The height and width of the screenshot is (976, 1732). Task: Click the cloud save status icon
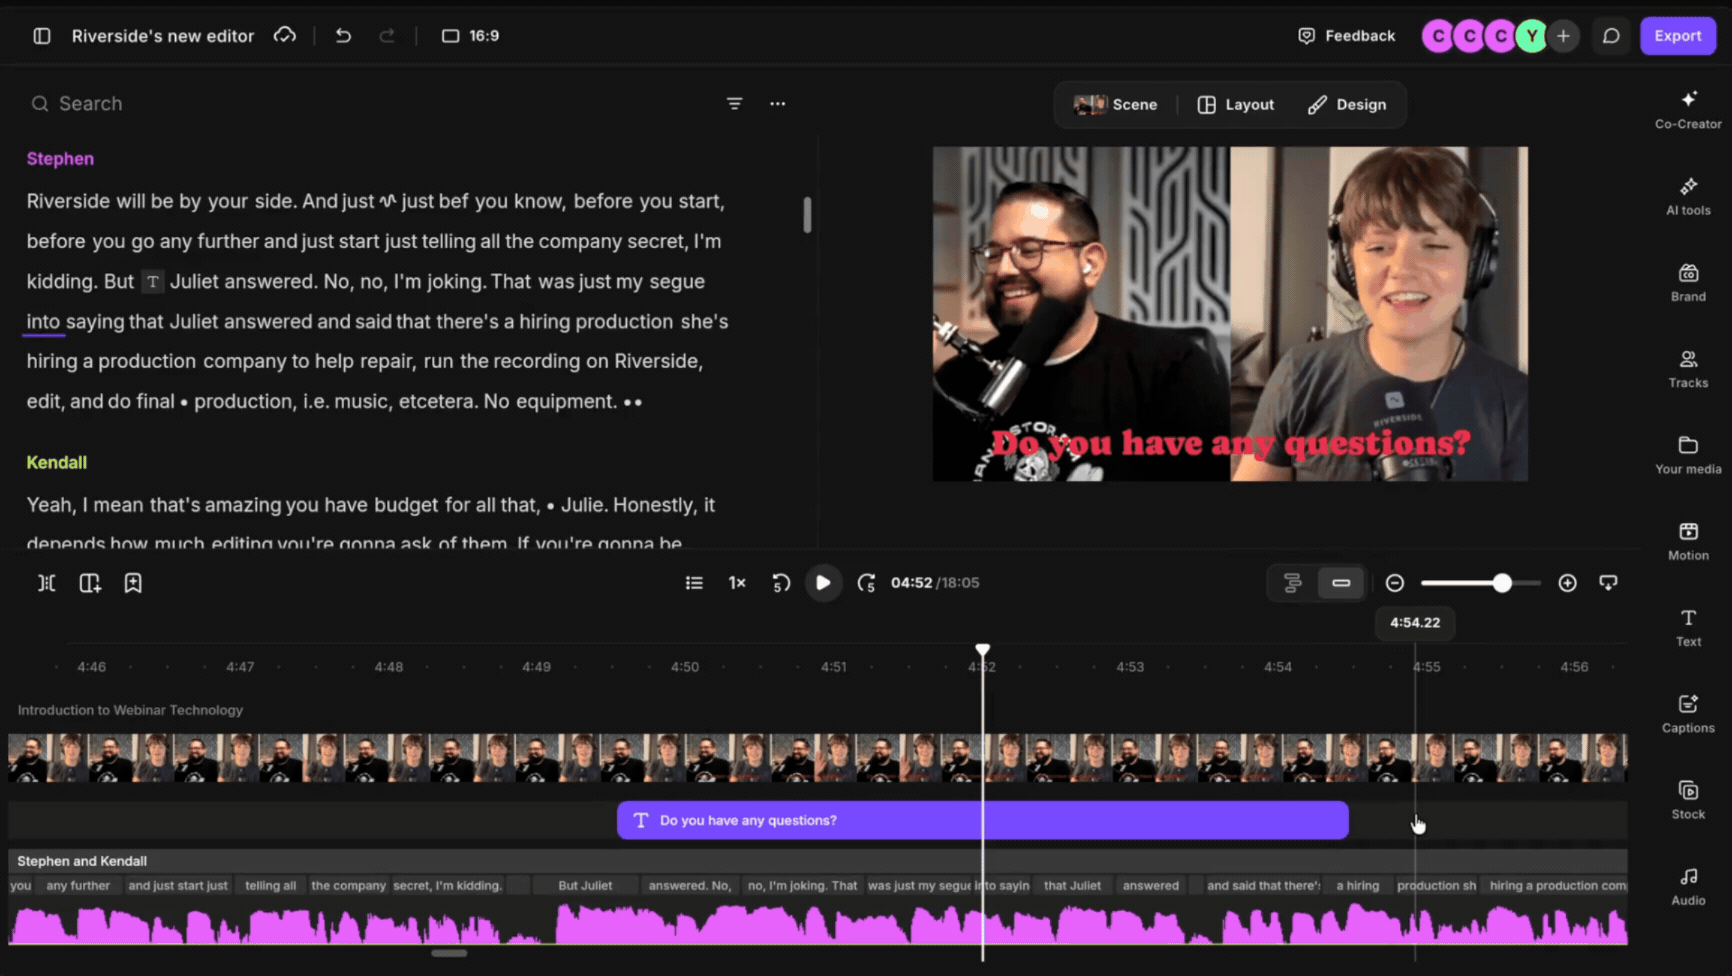285,36
